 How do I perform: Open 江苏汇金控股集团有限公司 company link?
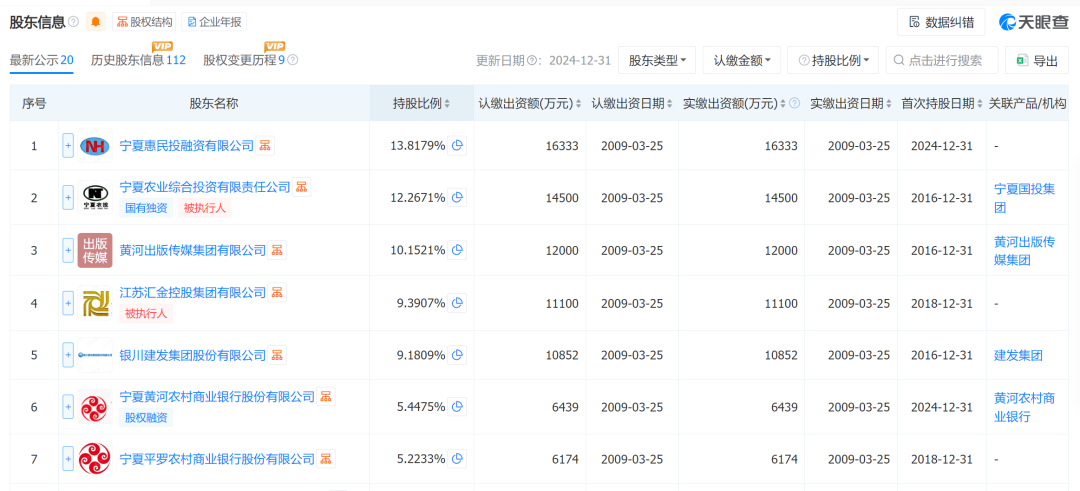click(x=193, y=293)
